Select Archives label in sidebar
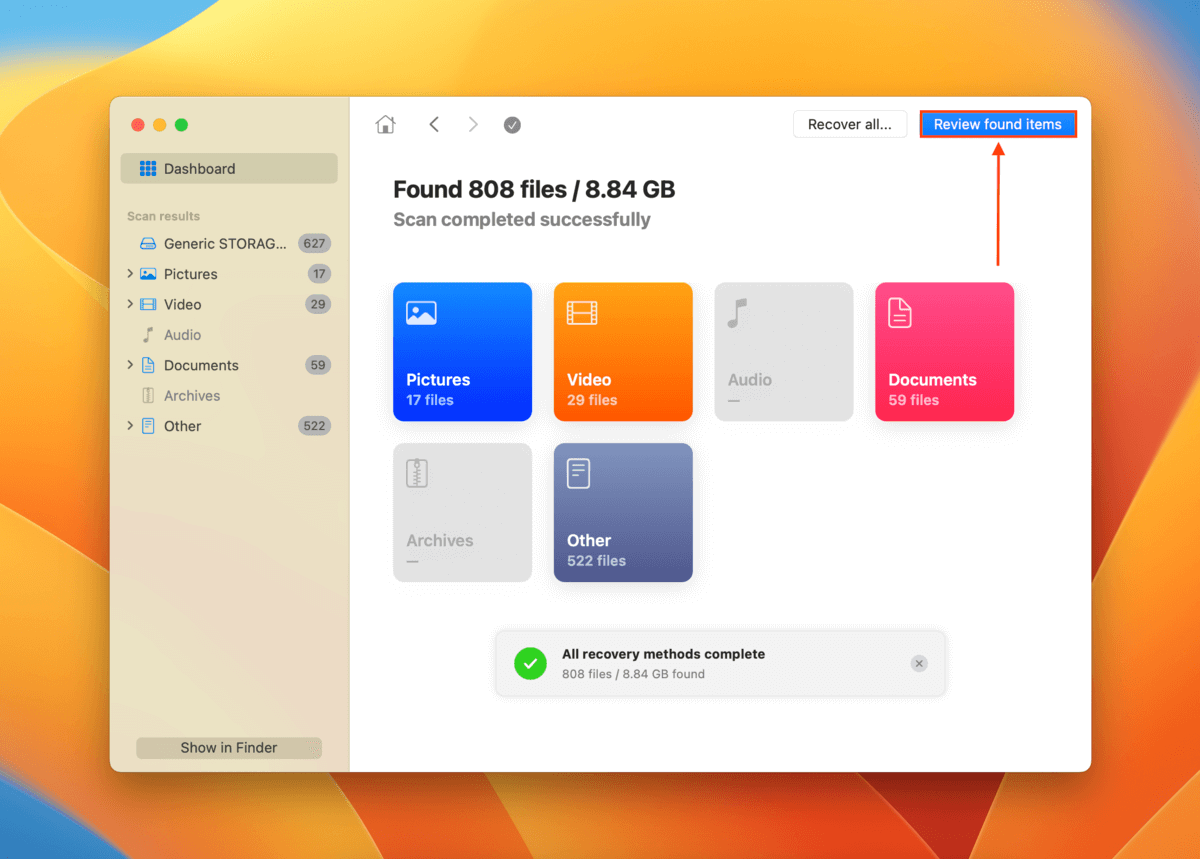Screen dimensions: 1200x859 pos(192,396)
